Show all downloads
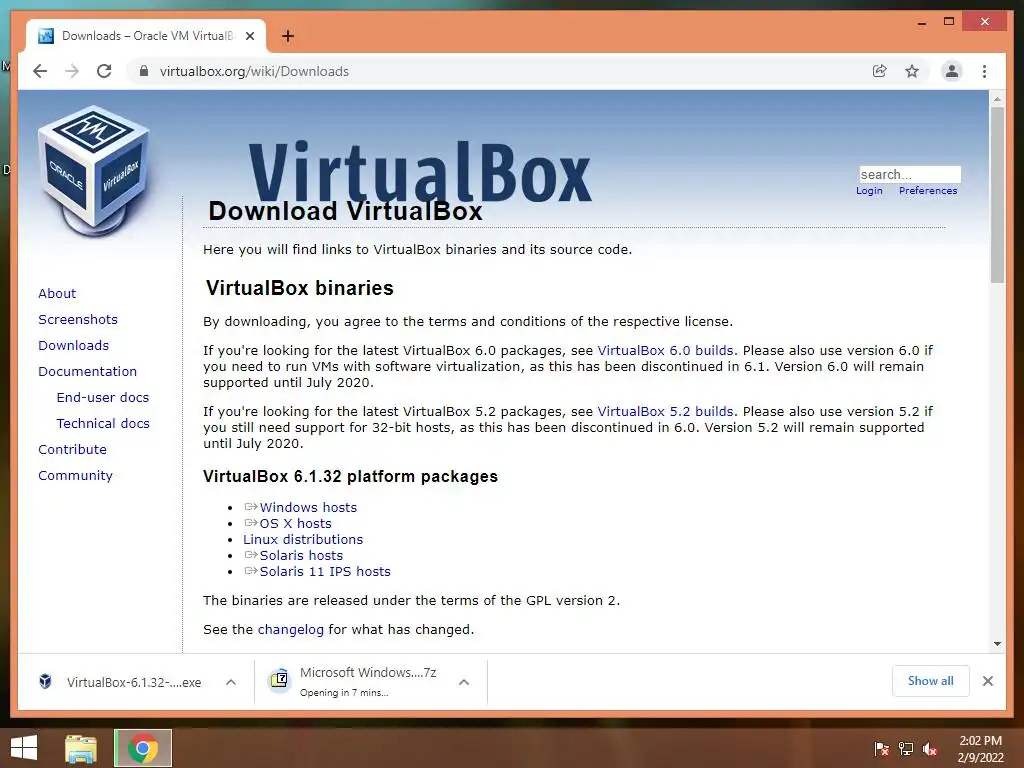Image resolution: width=1024 pixels, height=768 pixels. click(x=931, y=681)
